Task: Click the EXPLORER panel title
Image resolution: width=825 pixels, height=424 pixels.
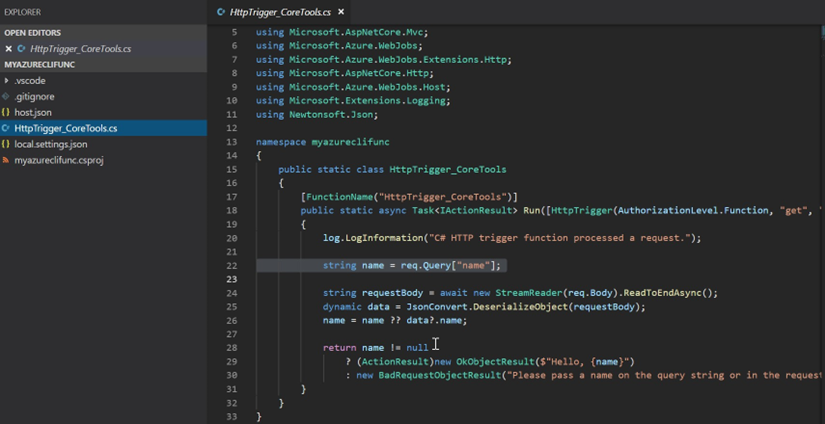Action: (23, 12)
